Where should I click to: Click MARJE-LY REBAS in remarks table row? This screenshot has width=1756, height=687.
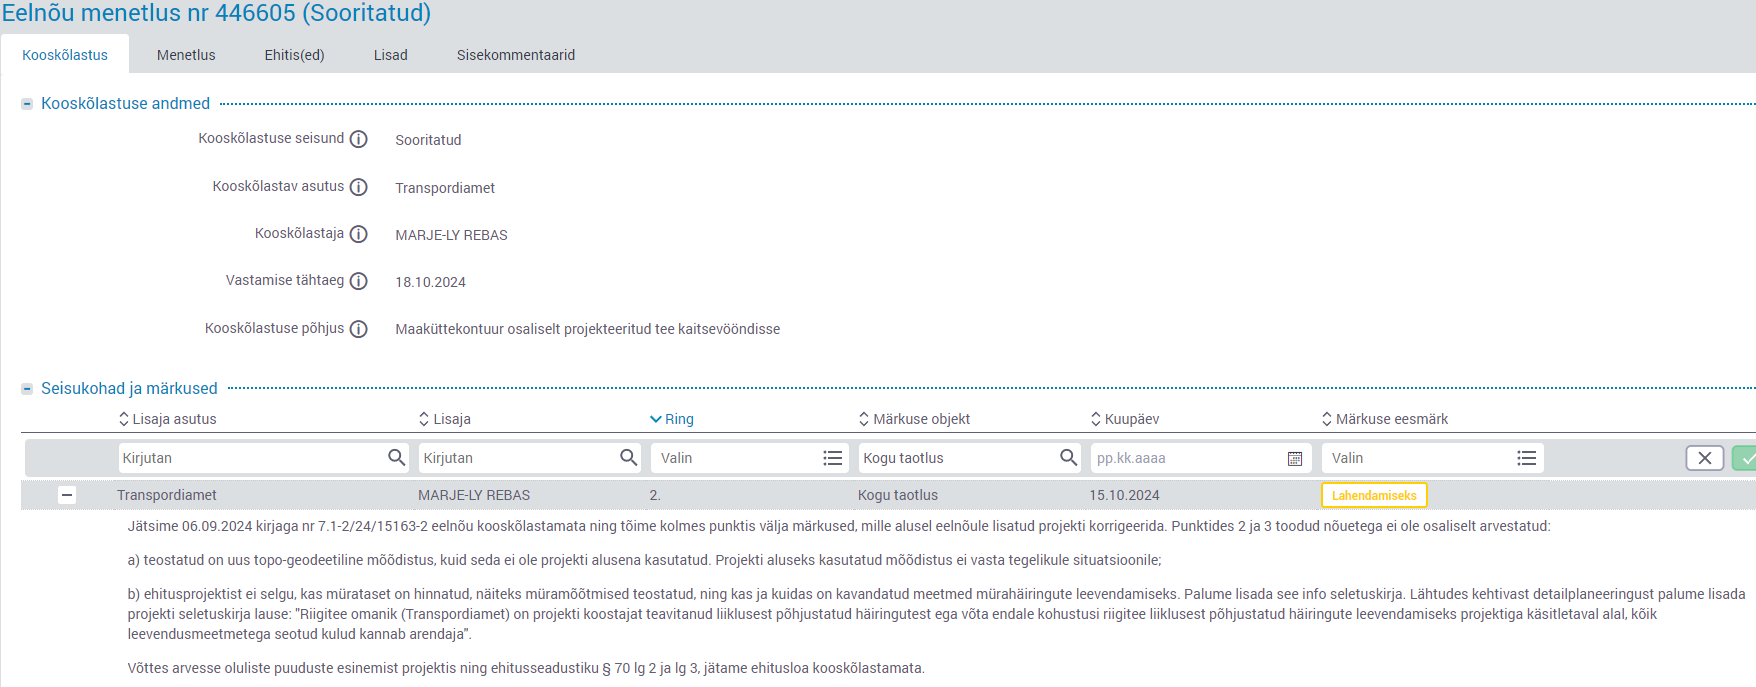tap(474, 495)
